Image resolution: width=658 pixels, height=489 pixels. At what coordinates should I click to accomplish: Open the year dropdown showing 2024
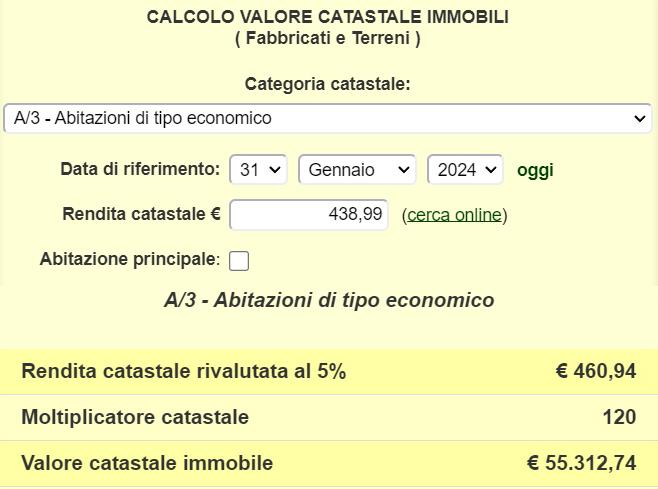click(x=464, y=170)
